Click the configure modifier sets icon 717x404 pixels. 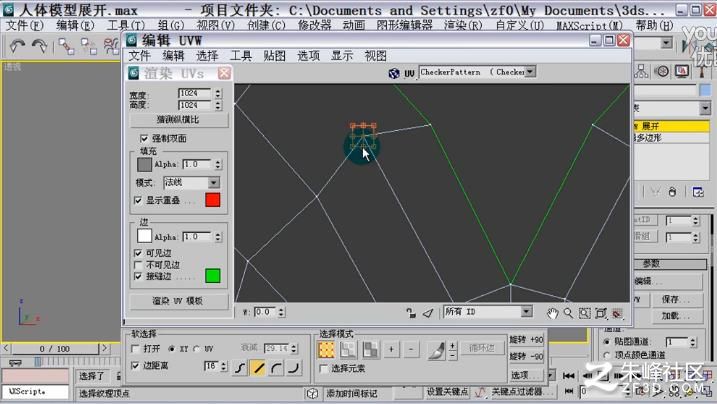[x=698, y=192]
